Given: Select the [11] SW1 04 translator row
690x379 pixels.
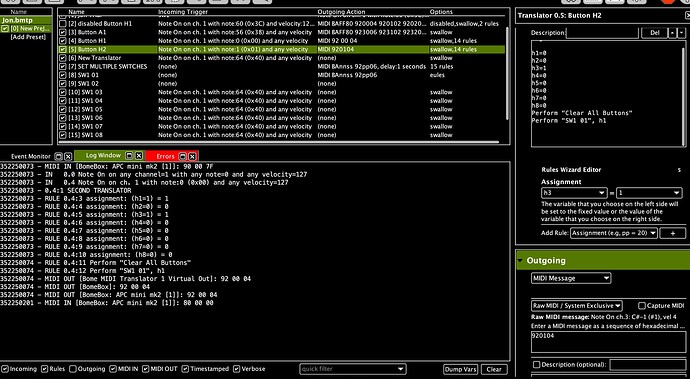Looking at the screenshot, I should click(282, 101).
